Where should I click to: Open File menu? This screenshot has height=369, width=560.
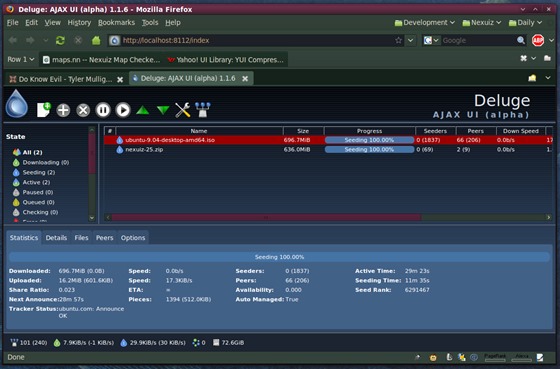pos(12,23)
